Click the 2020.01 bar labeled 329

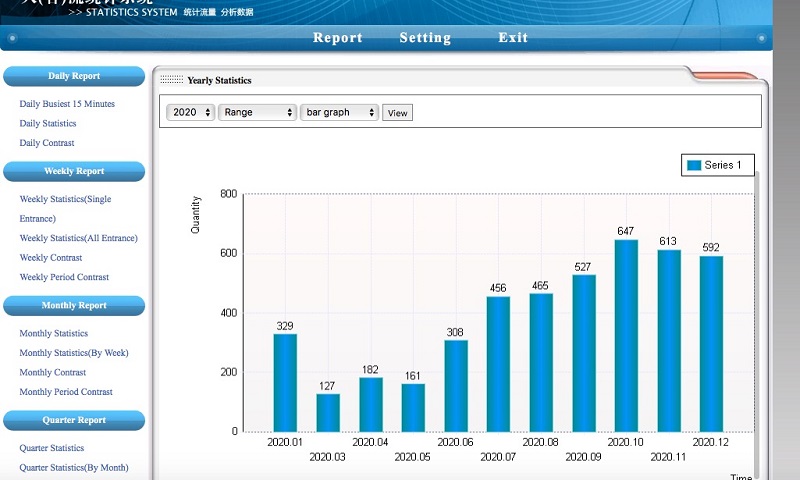[285, 383]
